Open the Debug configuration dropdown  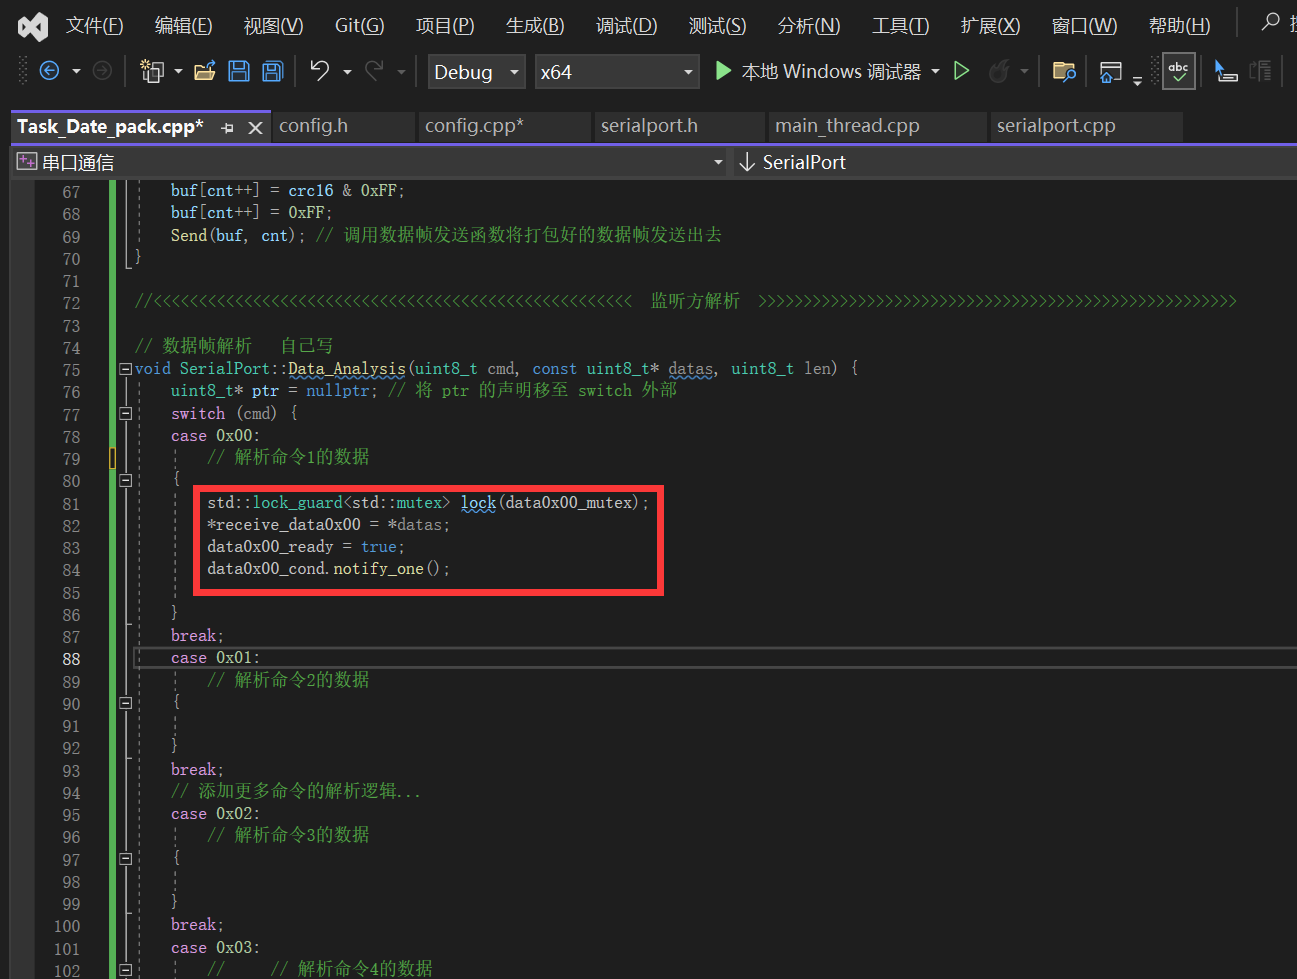[x=476, y=72]
